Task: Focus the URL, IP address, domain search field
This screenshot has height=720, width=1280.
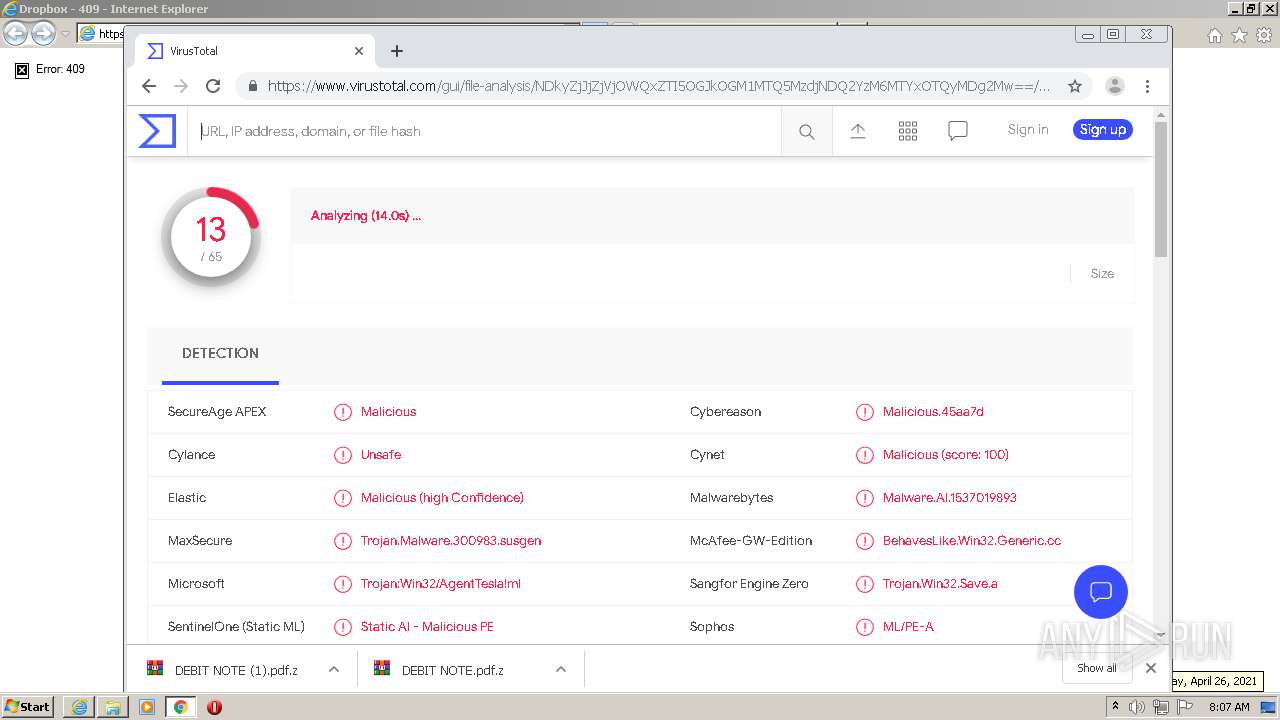Action: click(484, 131)
